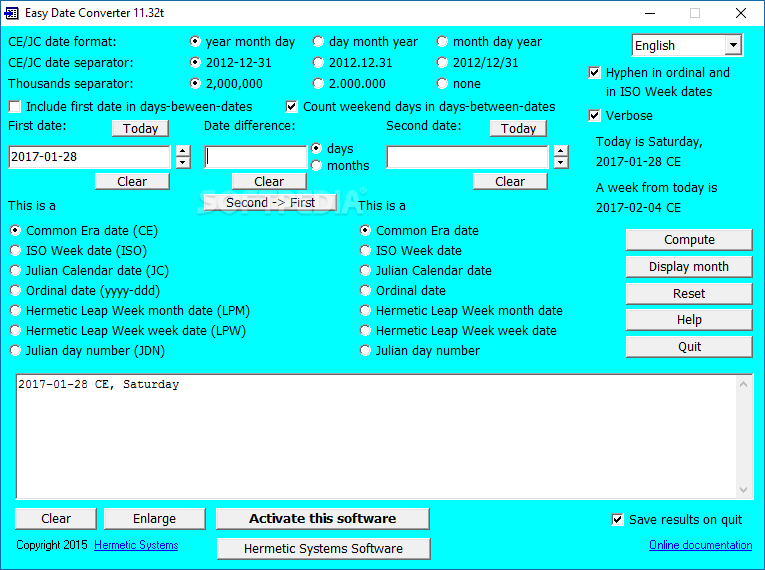Set second date as Julian day number
This screenshot has width=765, height=570.
[365, 351]
